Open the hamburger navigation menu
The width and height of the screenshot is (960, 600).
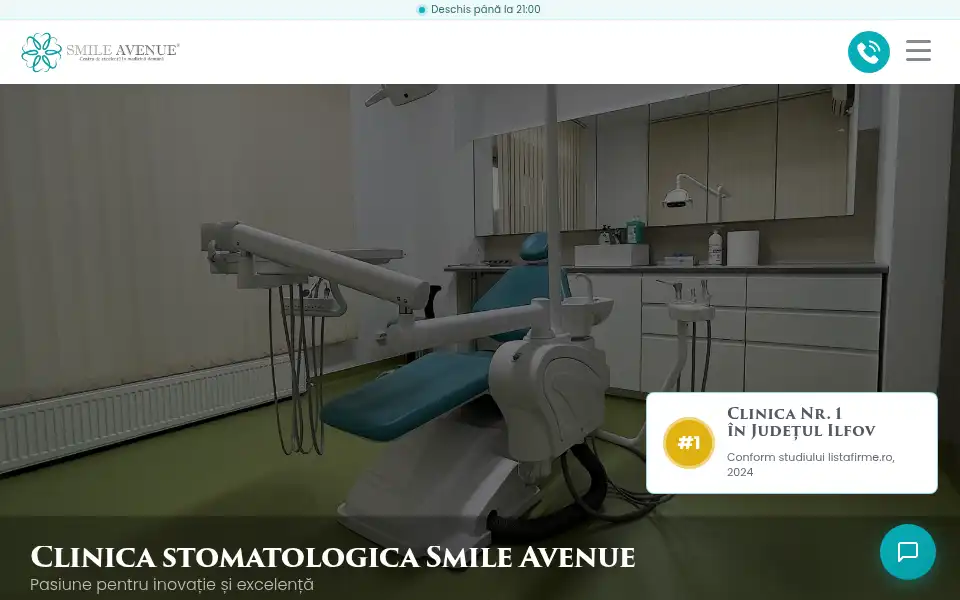tap(918, 51)
